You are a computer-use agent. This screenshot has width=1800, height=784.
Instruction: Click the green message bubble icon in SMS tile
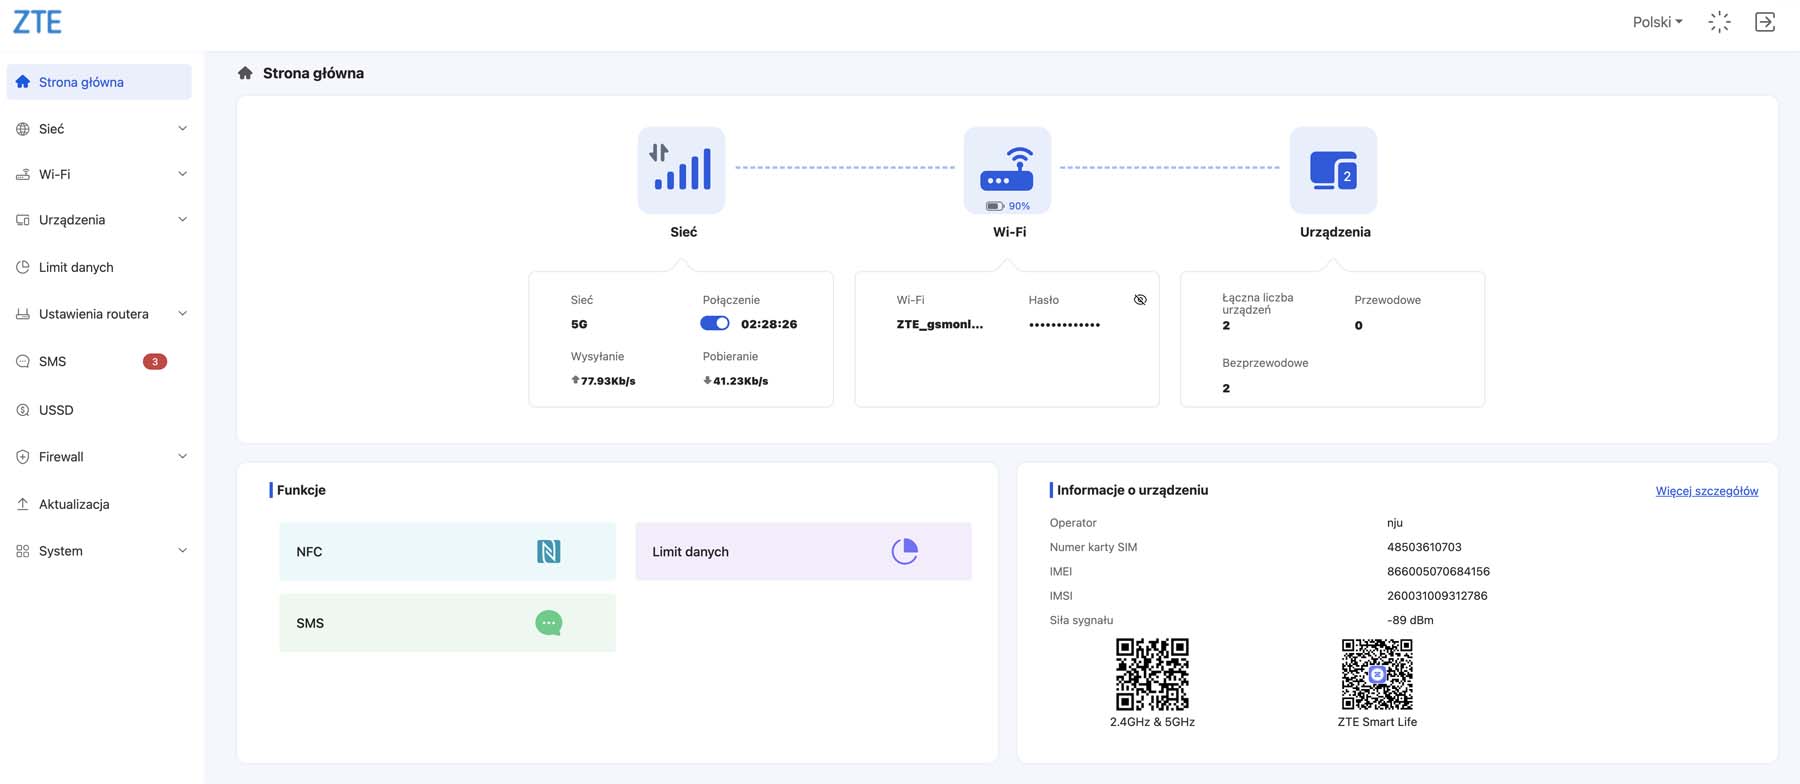(x=548, y=623)
